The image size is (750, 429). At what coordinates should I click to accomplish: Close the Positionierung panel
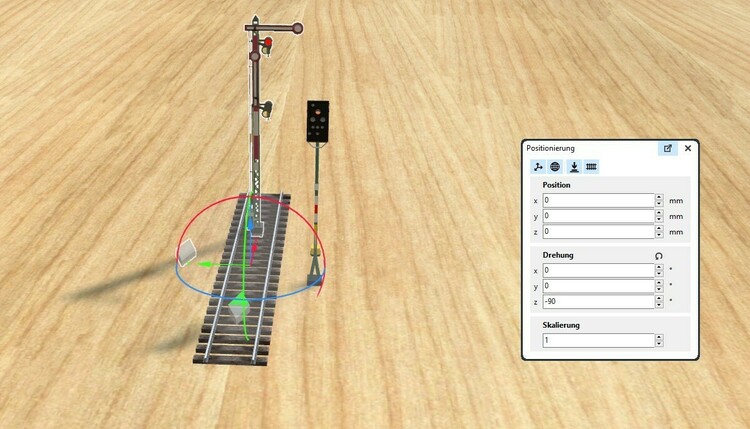pos(688,148)
